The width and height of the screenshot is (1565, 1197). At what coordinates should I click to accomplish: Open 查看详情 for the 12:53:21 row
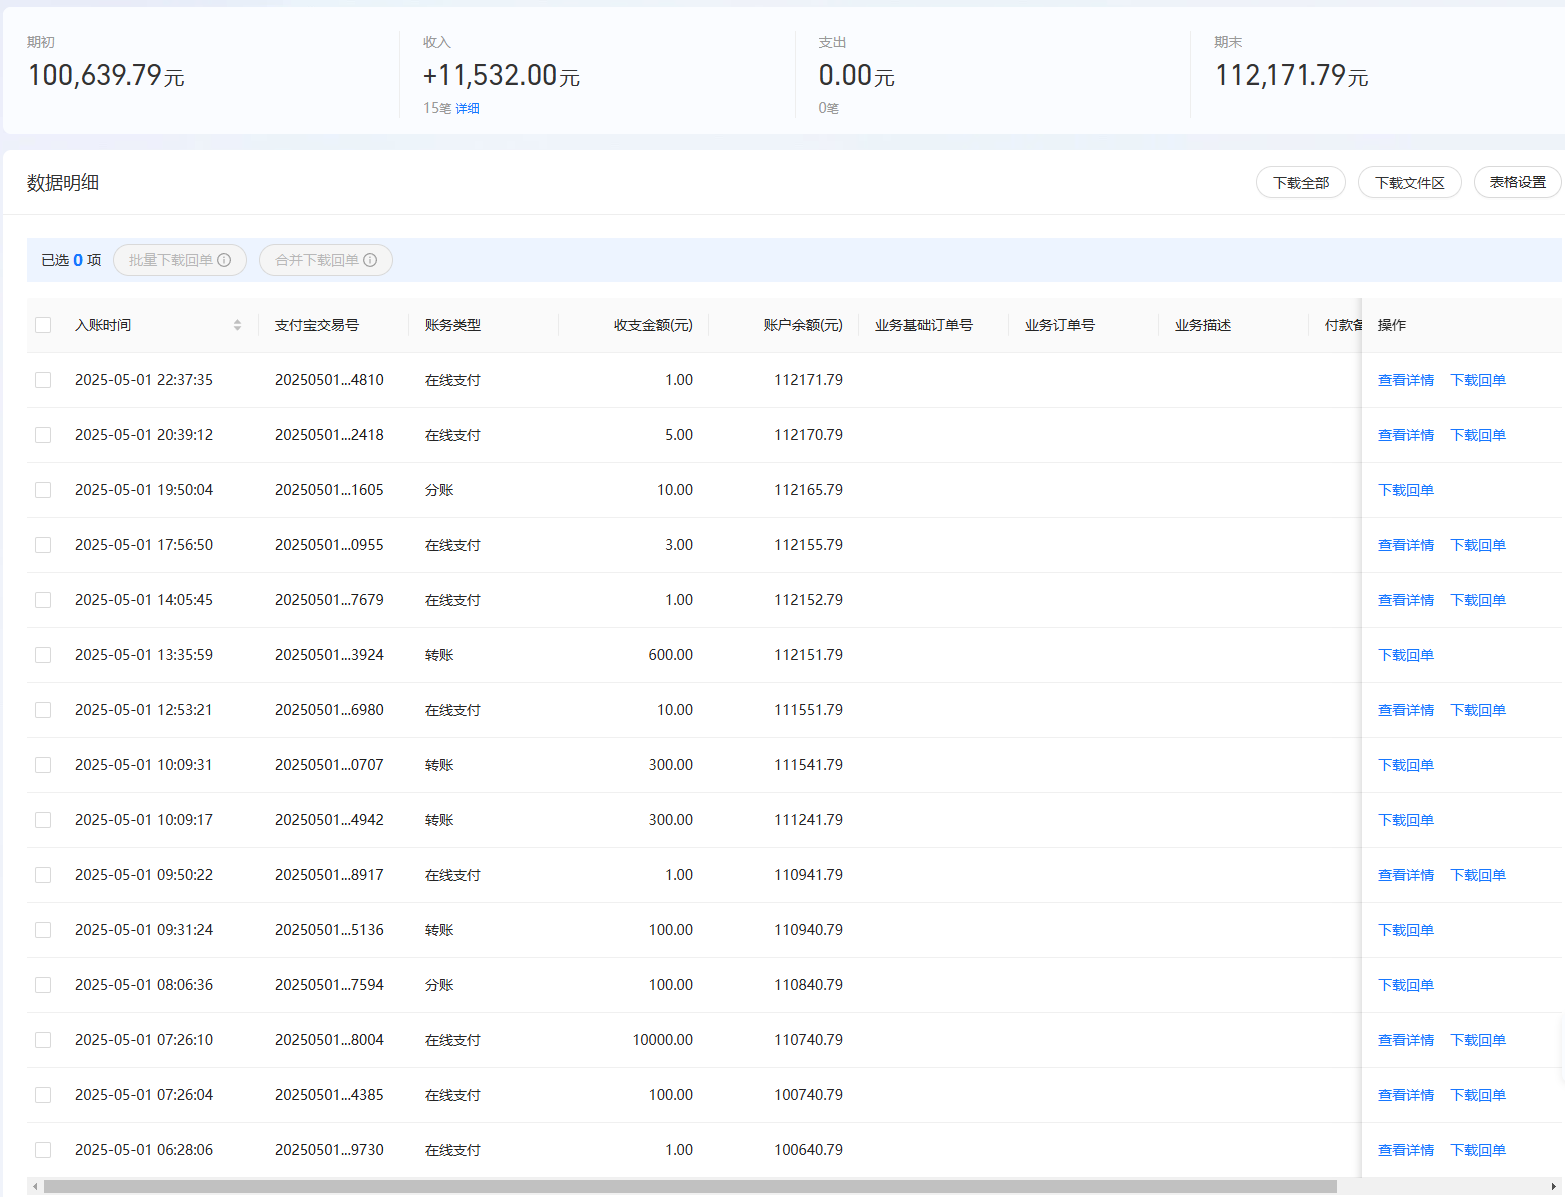click(1406, 710)
